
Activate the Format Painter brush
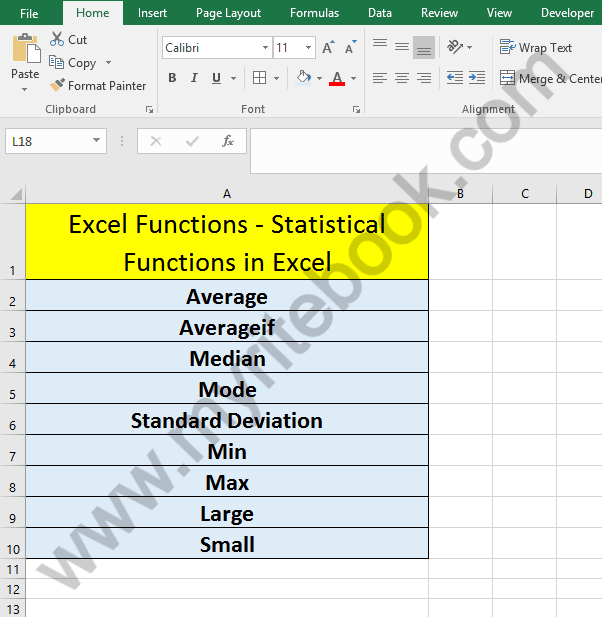click(57, 85)
